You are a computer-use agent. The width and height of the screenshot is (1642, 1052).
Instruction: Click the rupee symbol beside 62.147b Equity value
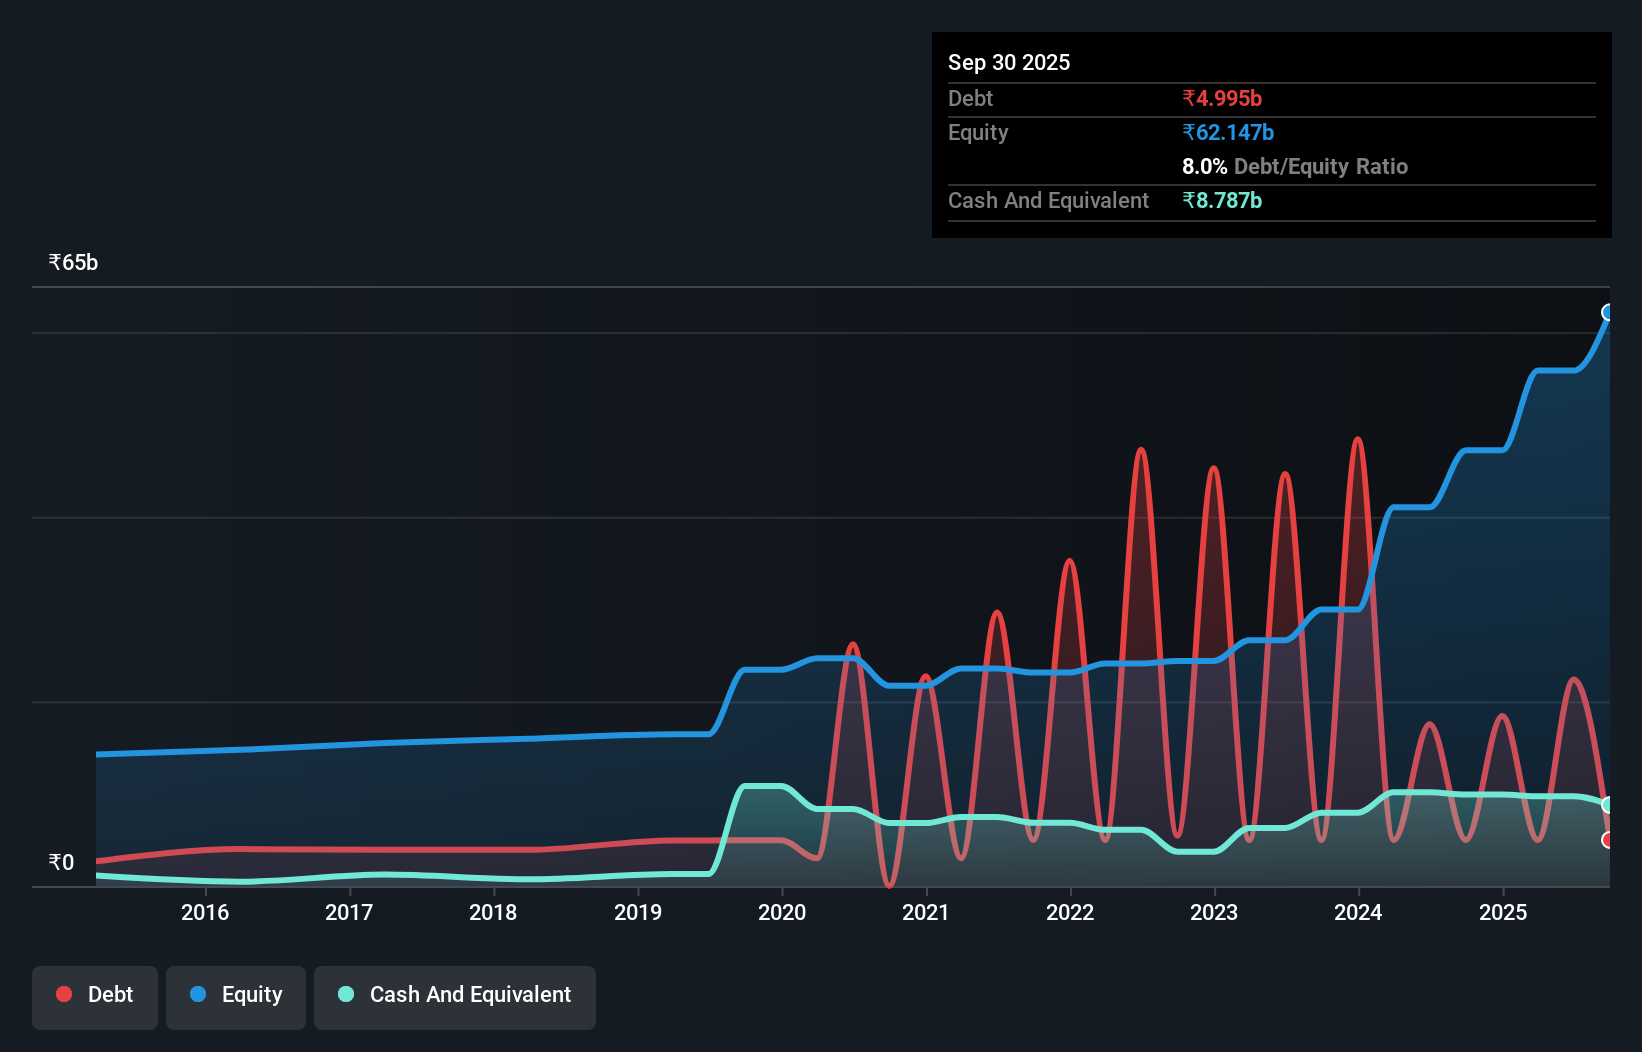tap(1189, 131)
